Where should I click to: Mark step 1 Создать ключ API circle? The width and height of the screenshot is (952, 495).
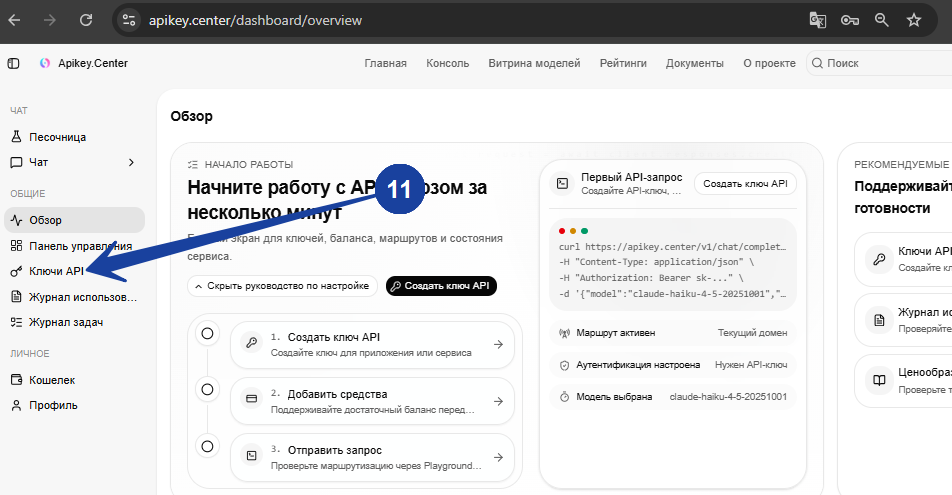pos(207,333)
